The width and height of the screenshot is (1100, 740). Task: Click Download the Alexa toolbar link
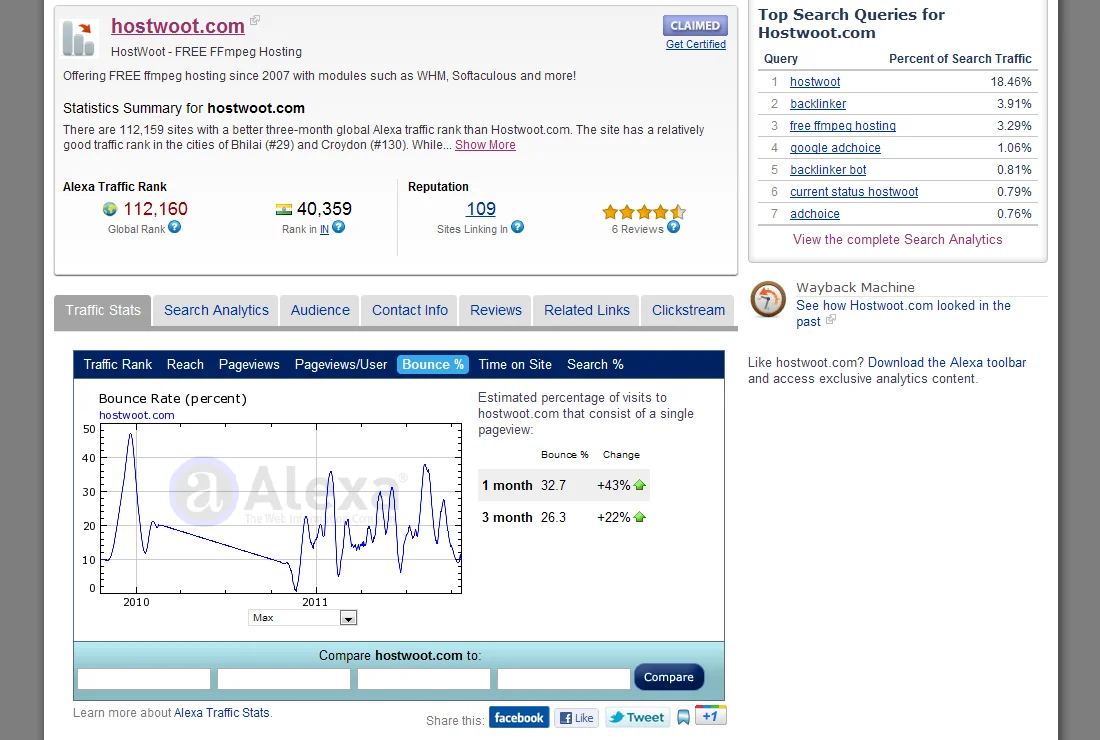click(x=947, y=363)
